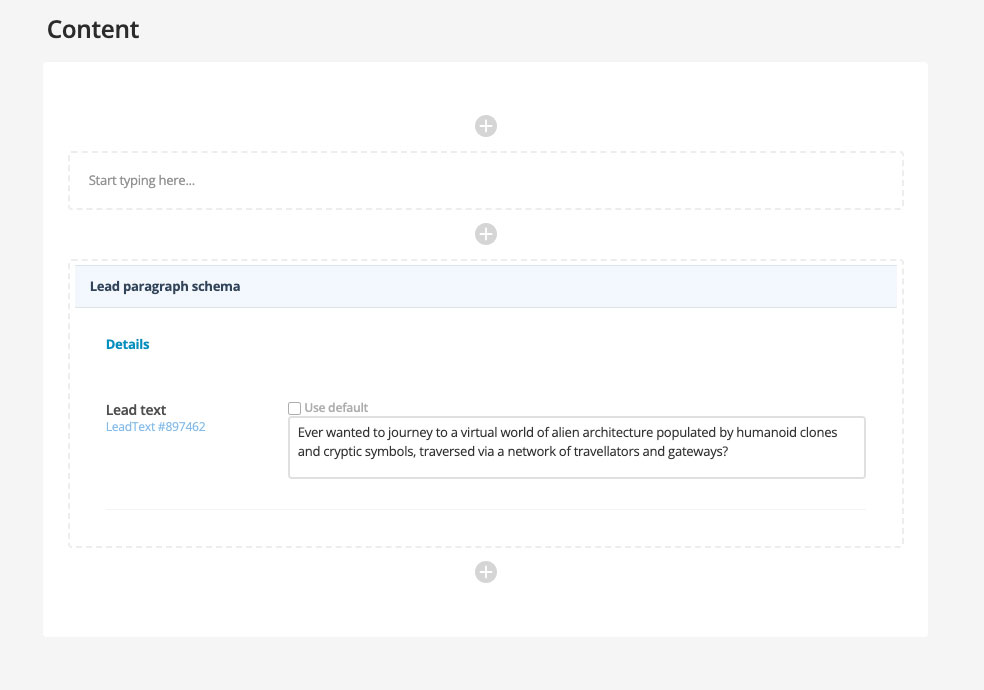Image resolution: width=984 pixels, height=690 pixels.
Task: Click the plus icon above Lead paragraph schema
Action: pos(486,234)
